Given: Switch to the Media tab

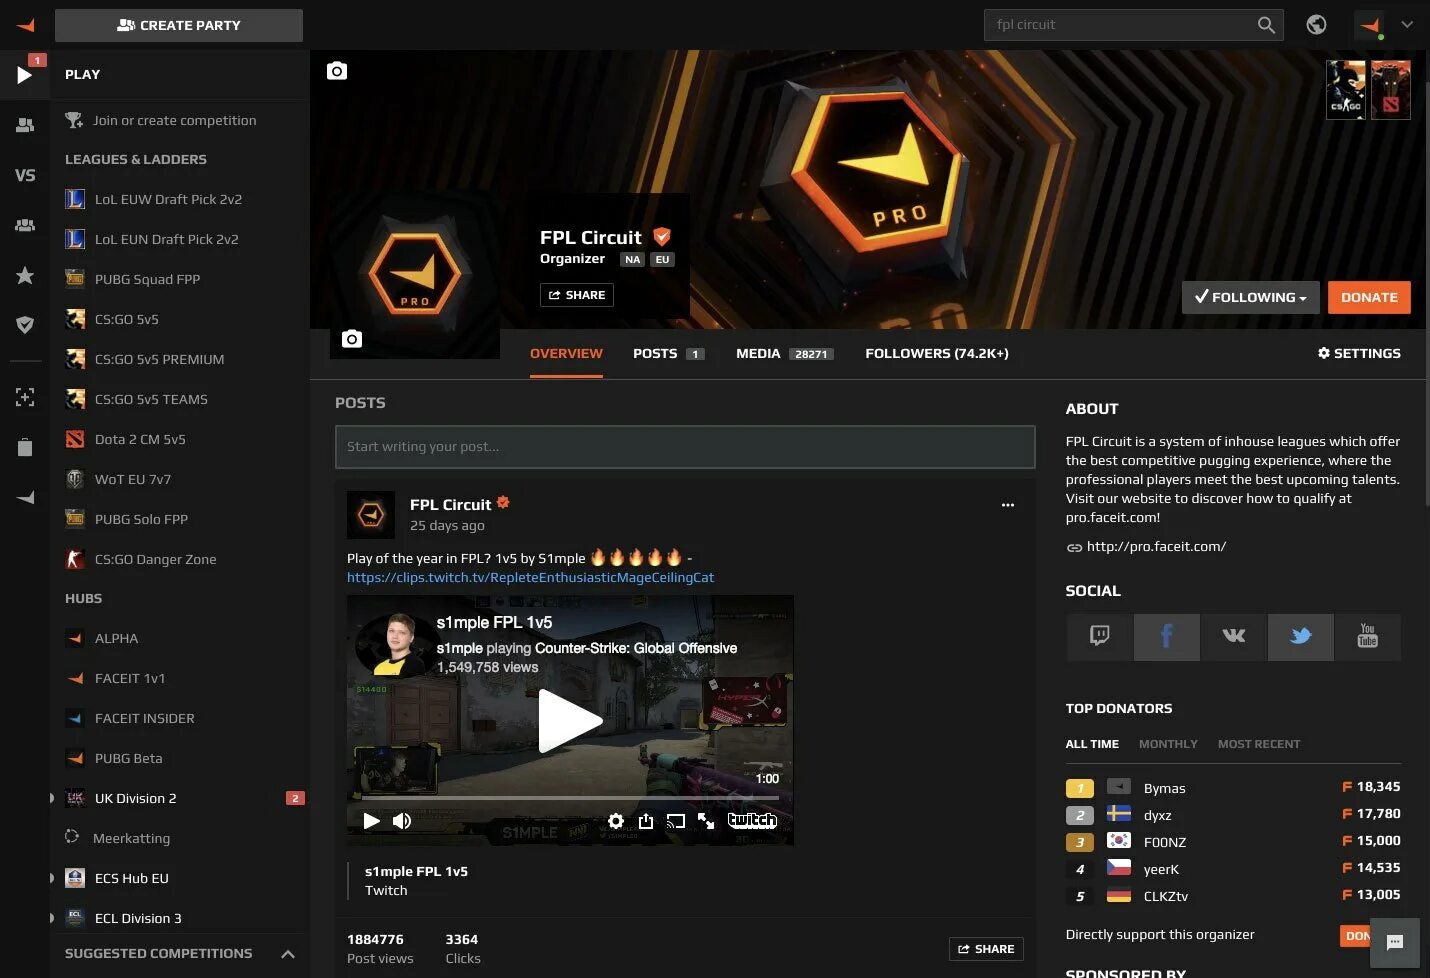Looking at the screenshot, I should tap(784, 354).
